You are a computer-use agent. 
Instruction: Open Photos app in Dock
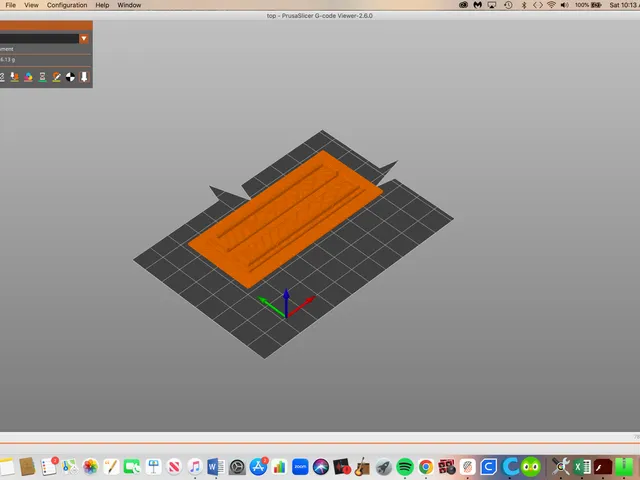[x=91, y=467]
